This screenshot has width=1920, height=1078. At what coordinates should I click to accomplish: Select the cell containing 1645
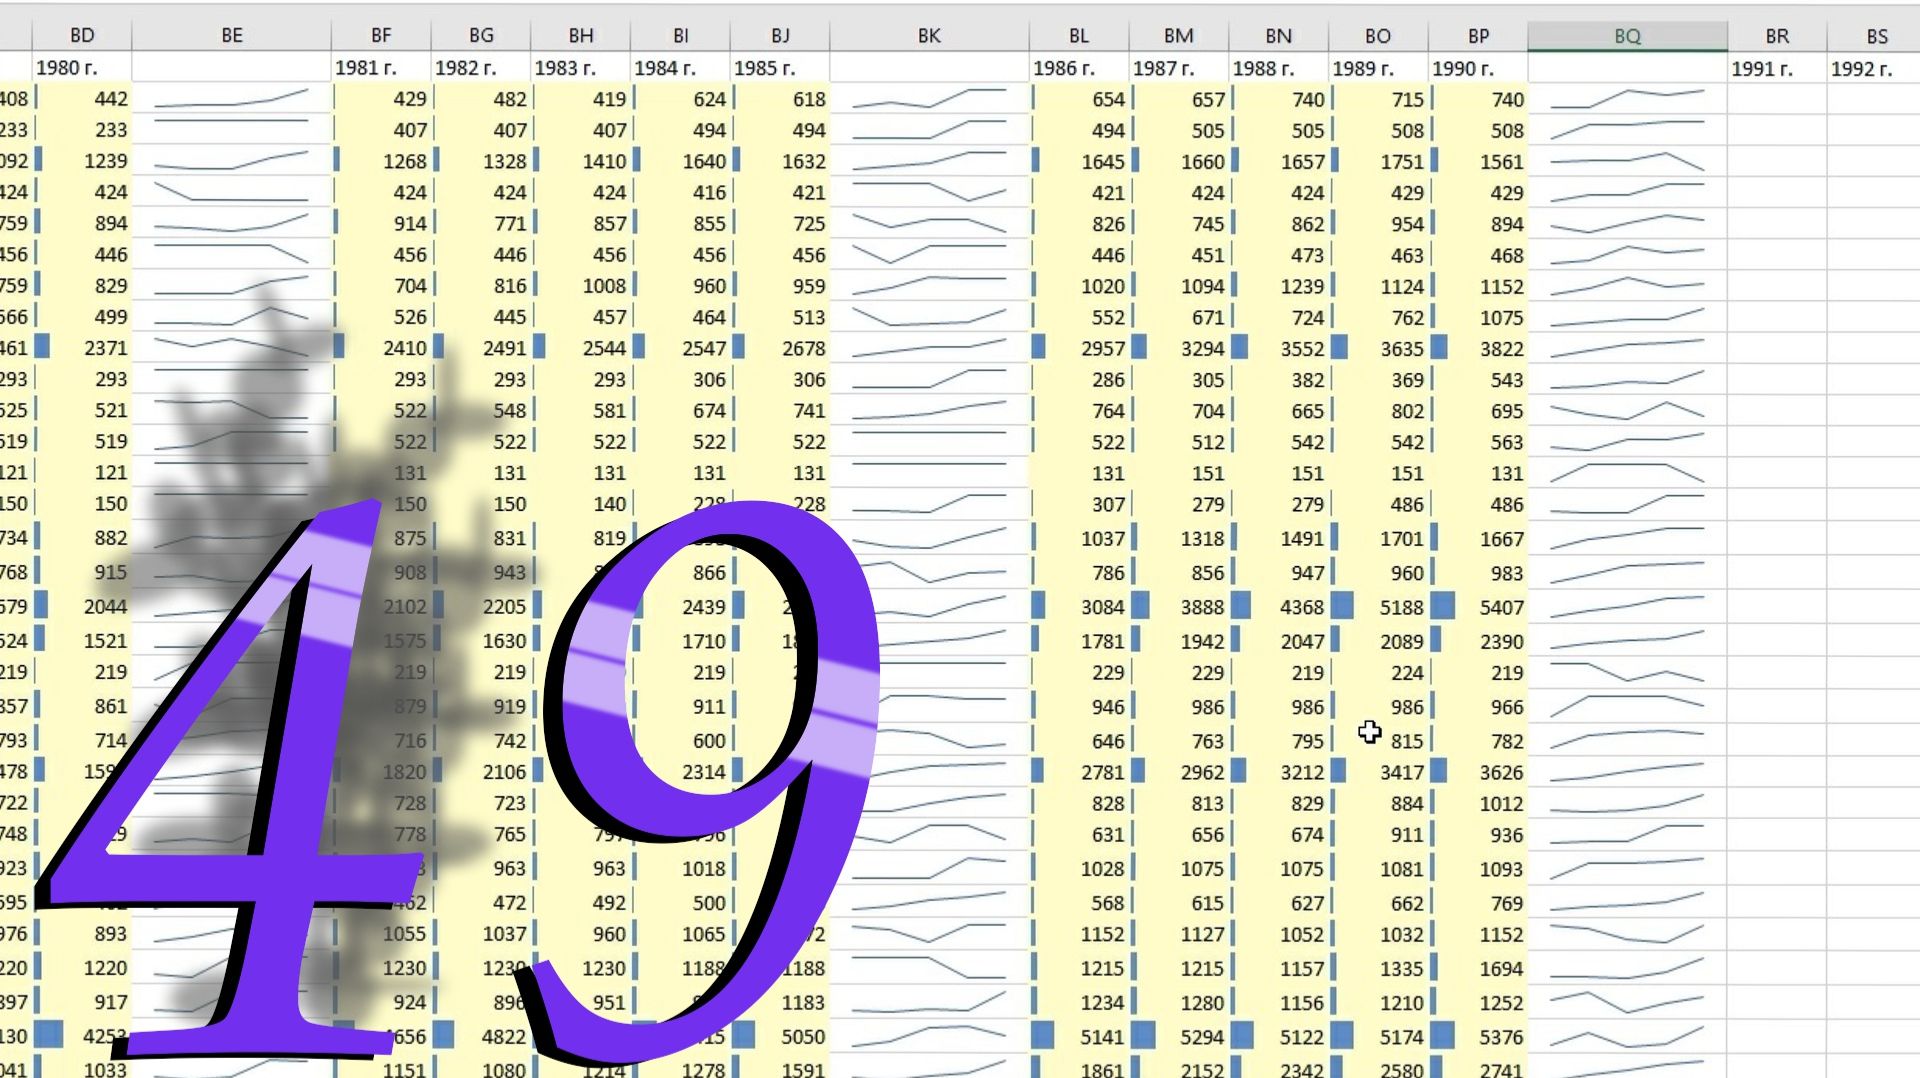1079,161
